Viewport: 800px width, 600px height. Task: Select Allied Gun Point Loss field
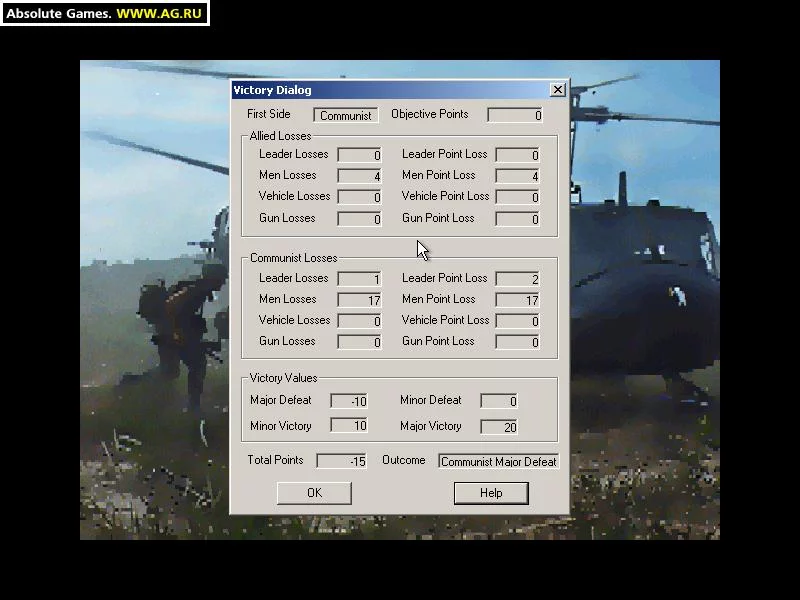coord(517,219)
